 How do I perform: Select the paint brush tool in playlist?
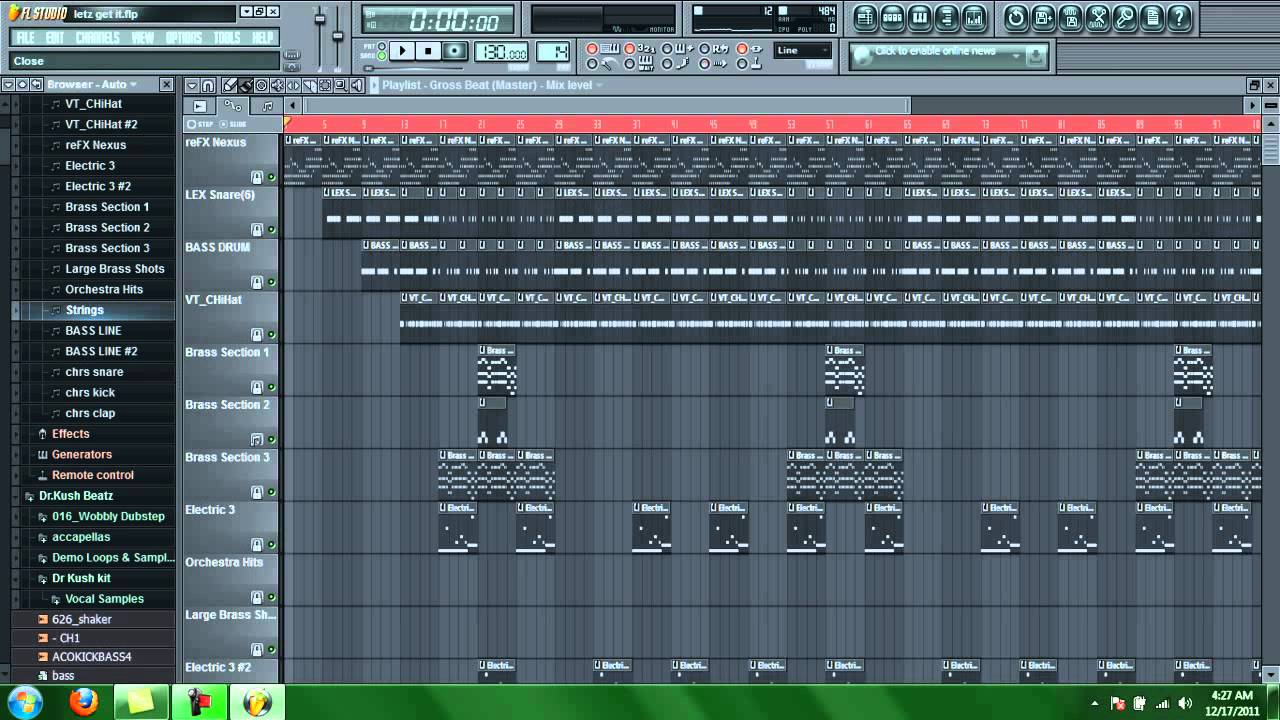tap(245, 85)
